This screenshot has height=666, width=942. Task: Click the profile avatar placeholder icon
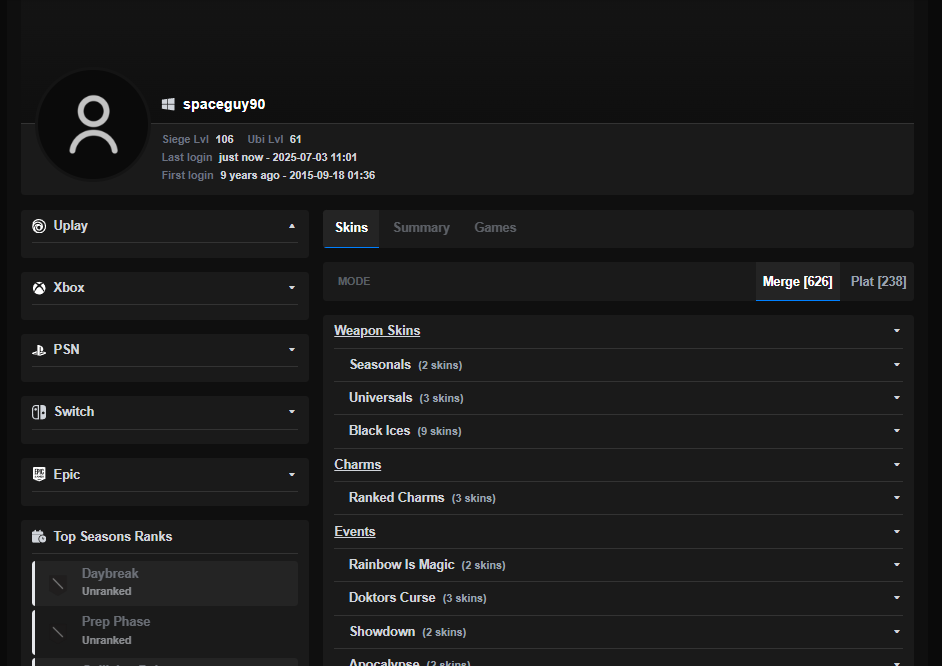point(93,124)
